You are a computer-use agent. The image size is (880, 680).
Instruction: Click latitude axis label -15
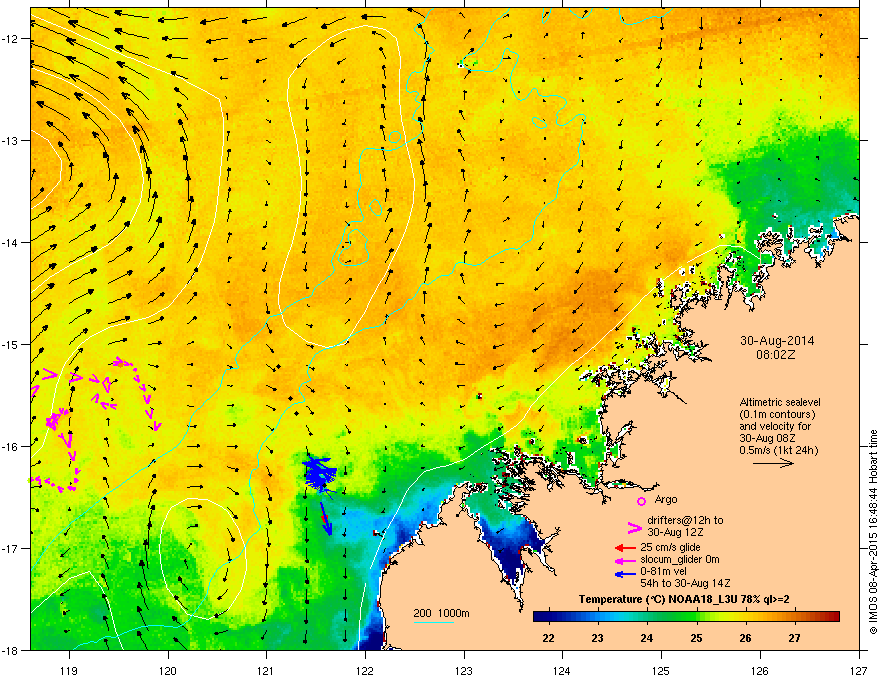point(10,344)
